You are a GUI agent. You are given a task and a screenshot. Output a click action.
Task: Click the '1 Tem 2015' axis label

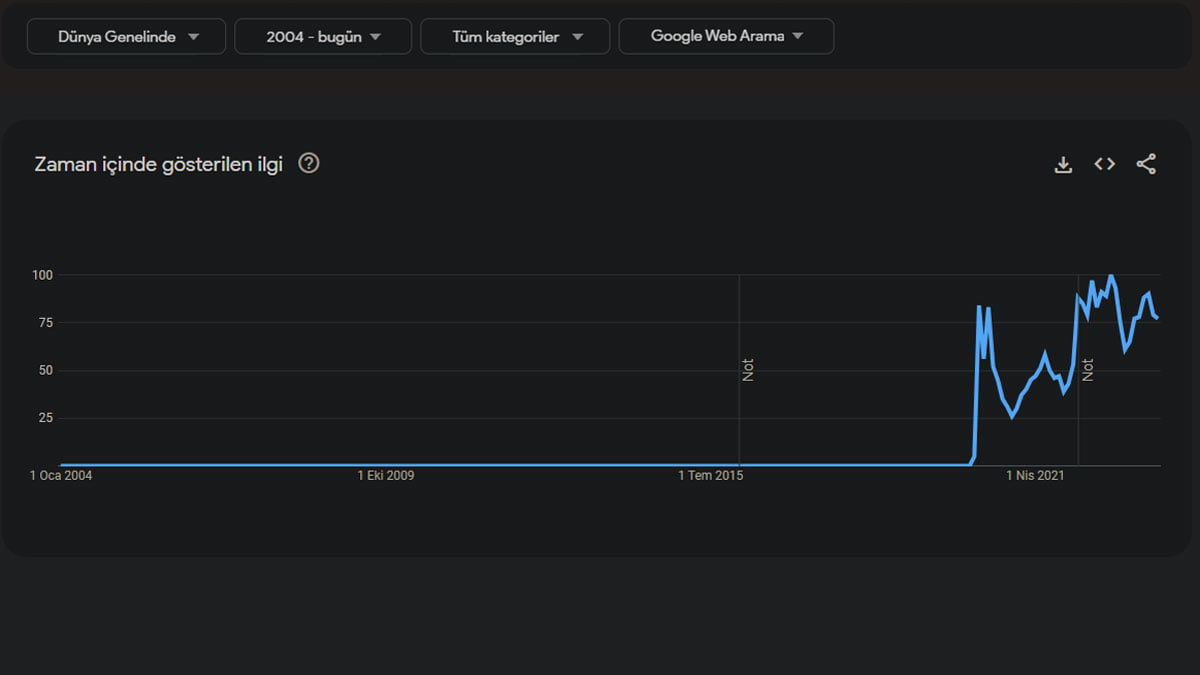tap(710, 476)
